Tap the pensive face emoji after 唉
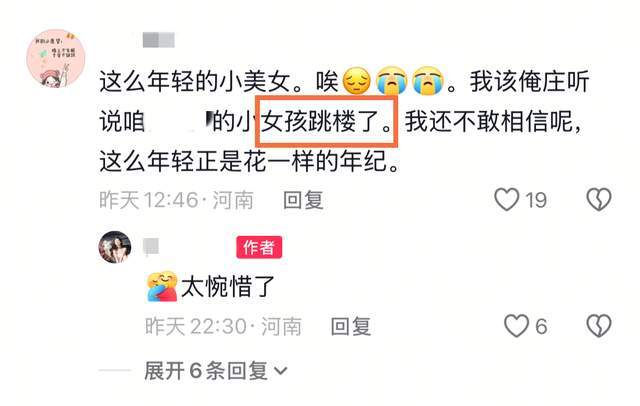This screenshot has width=640, height=406. pos(356,81)
